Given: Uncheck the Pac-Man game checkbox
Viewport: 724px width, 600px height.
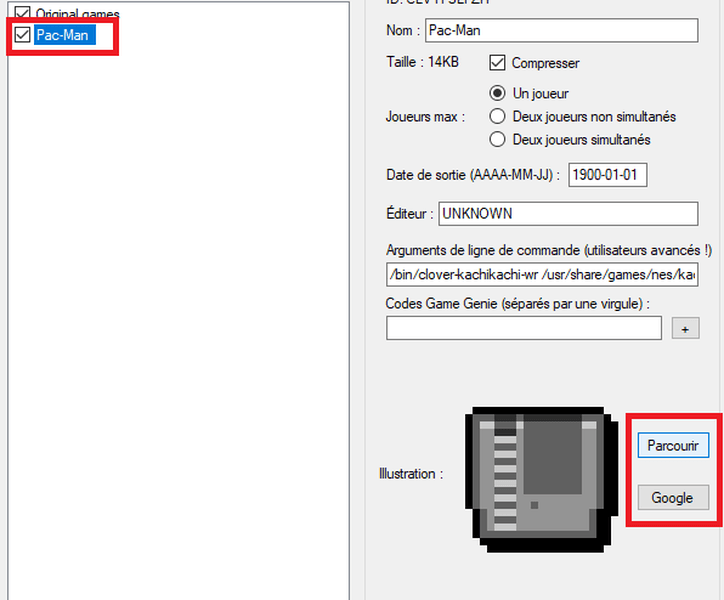Looking at the screenshot, I should tap(22, 35).
